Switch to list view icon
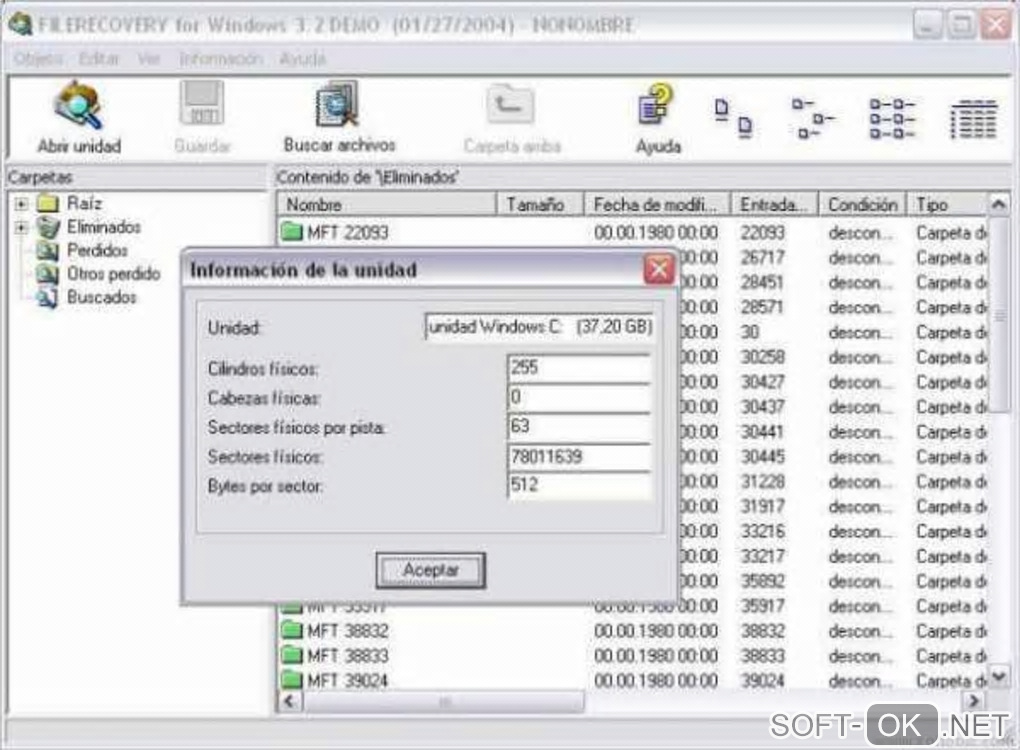Screen dimensions: 1020x750 pyautogui.click(x=892, y=118)
